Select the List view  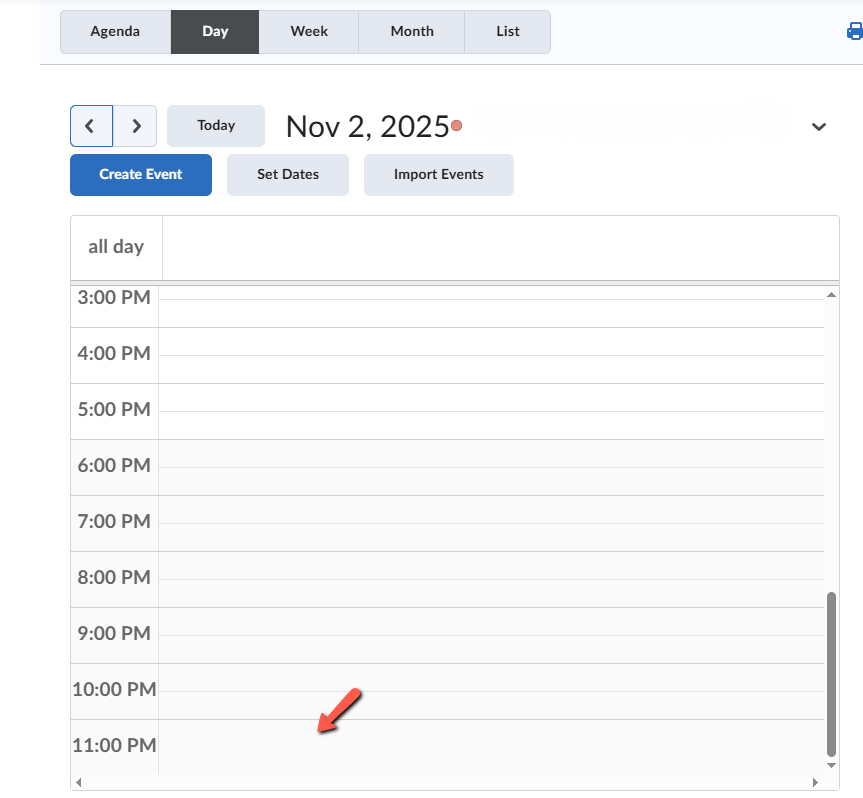point(507,31)
